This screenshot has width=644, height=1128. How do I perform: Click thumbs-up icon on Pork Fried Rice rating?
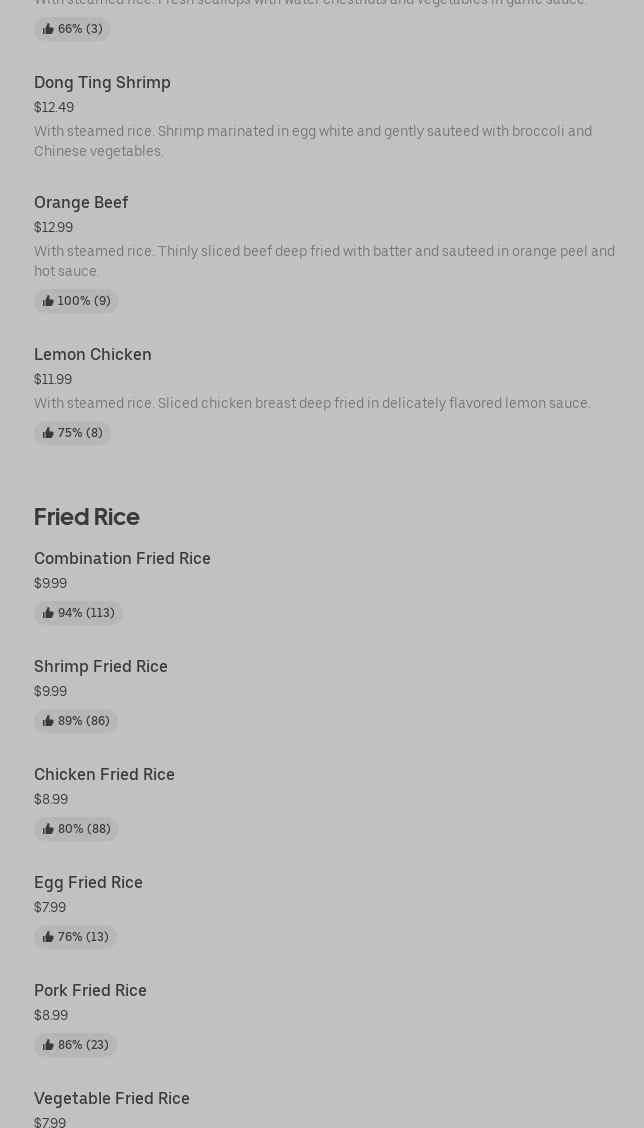[x=48, y=1045]
